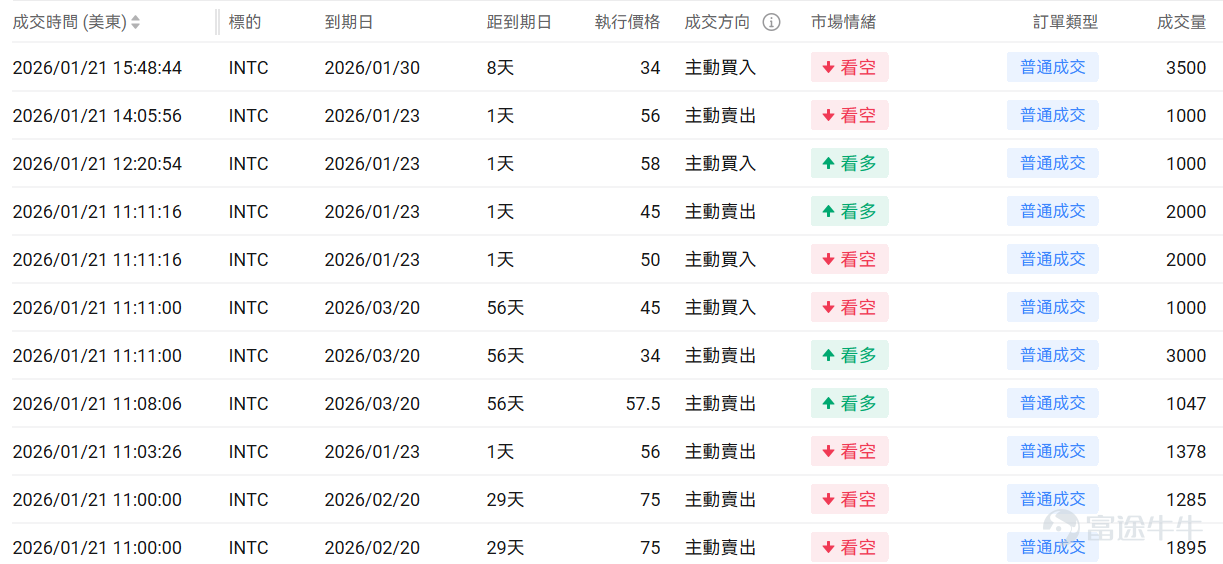The image size is (1223, 564).
Task: Click the volume value 3500
Action: 1186,68
